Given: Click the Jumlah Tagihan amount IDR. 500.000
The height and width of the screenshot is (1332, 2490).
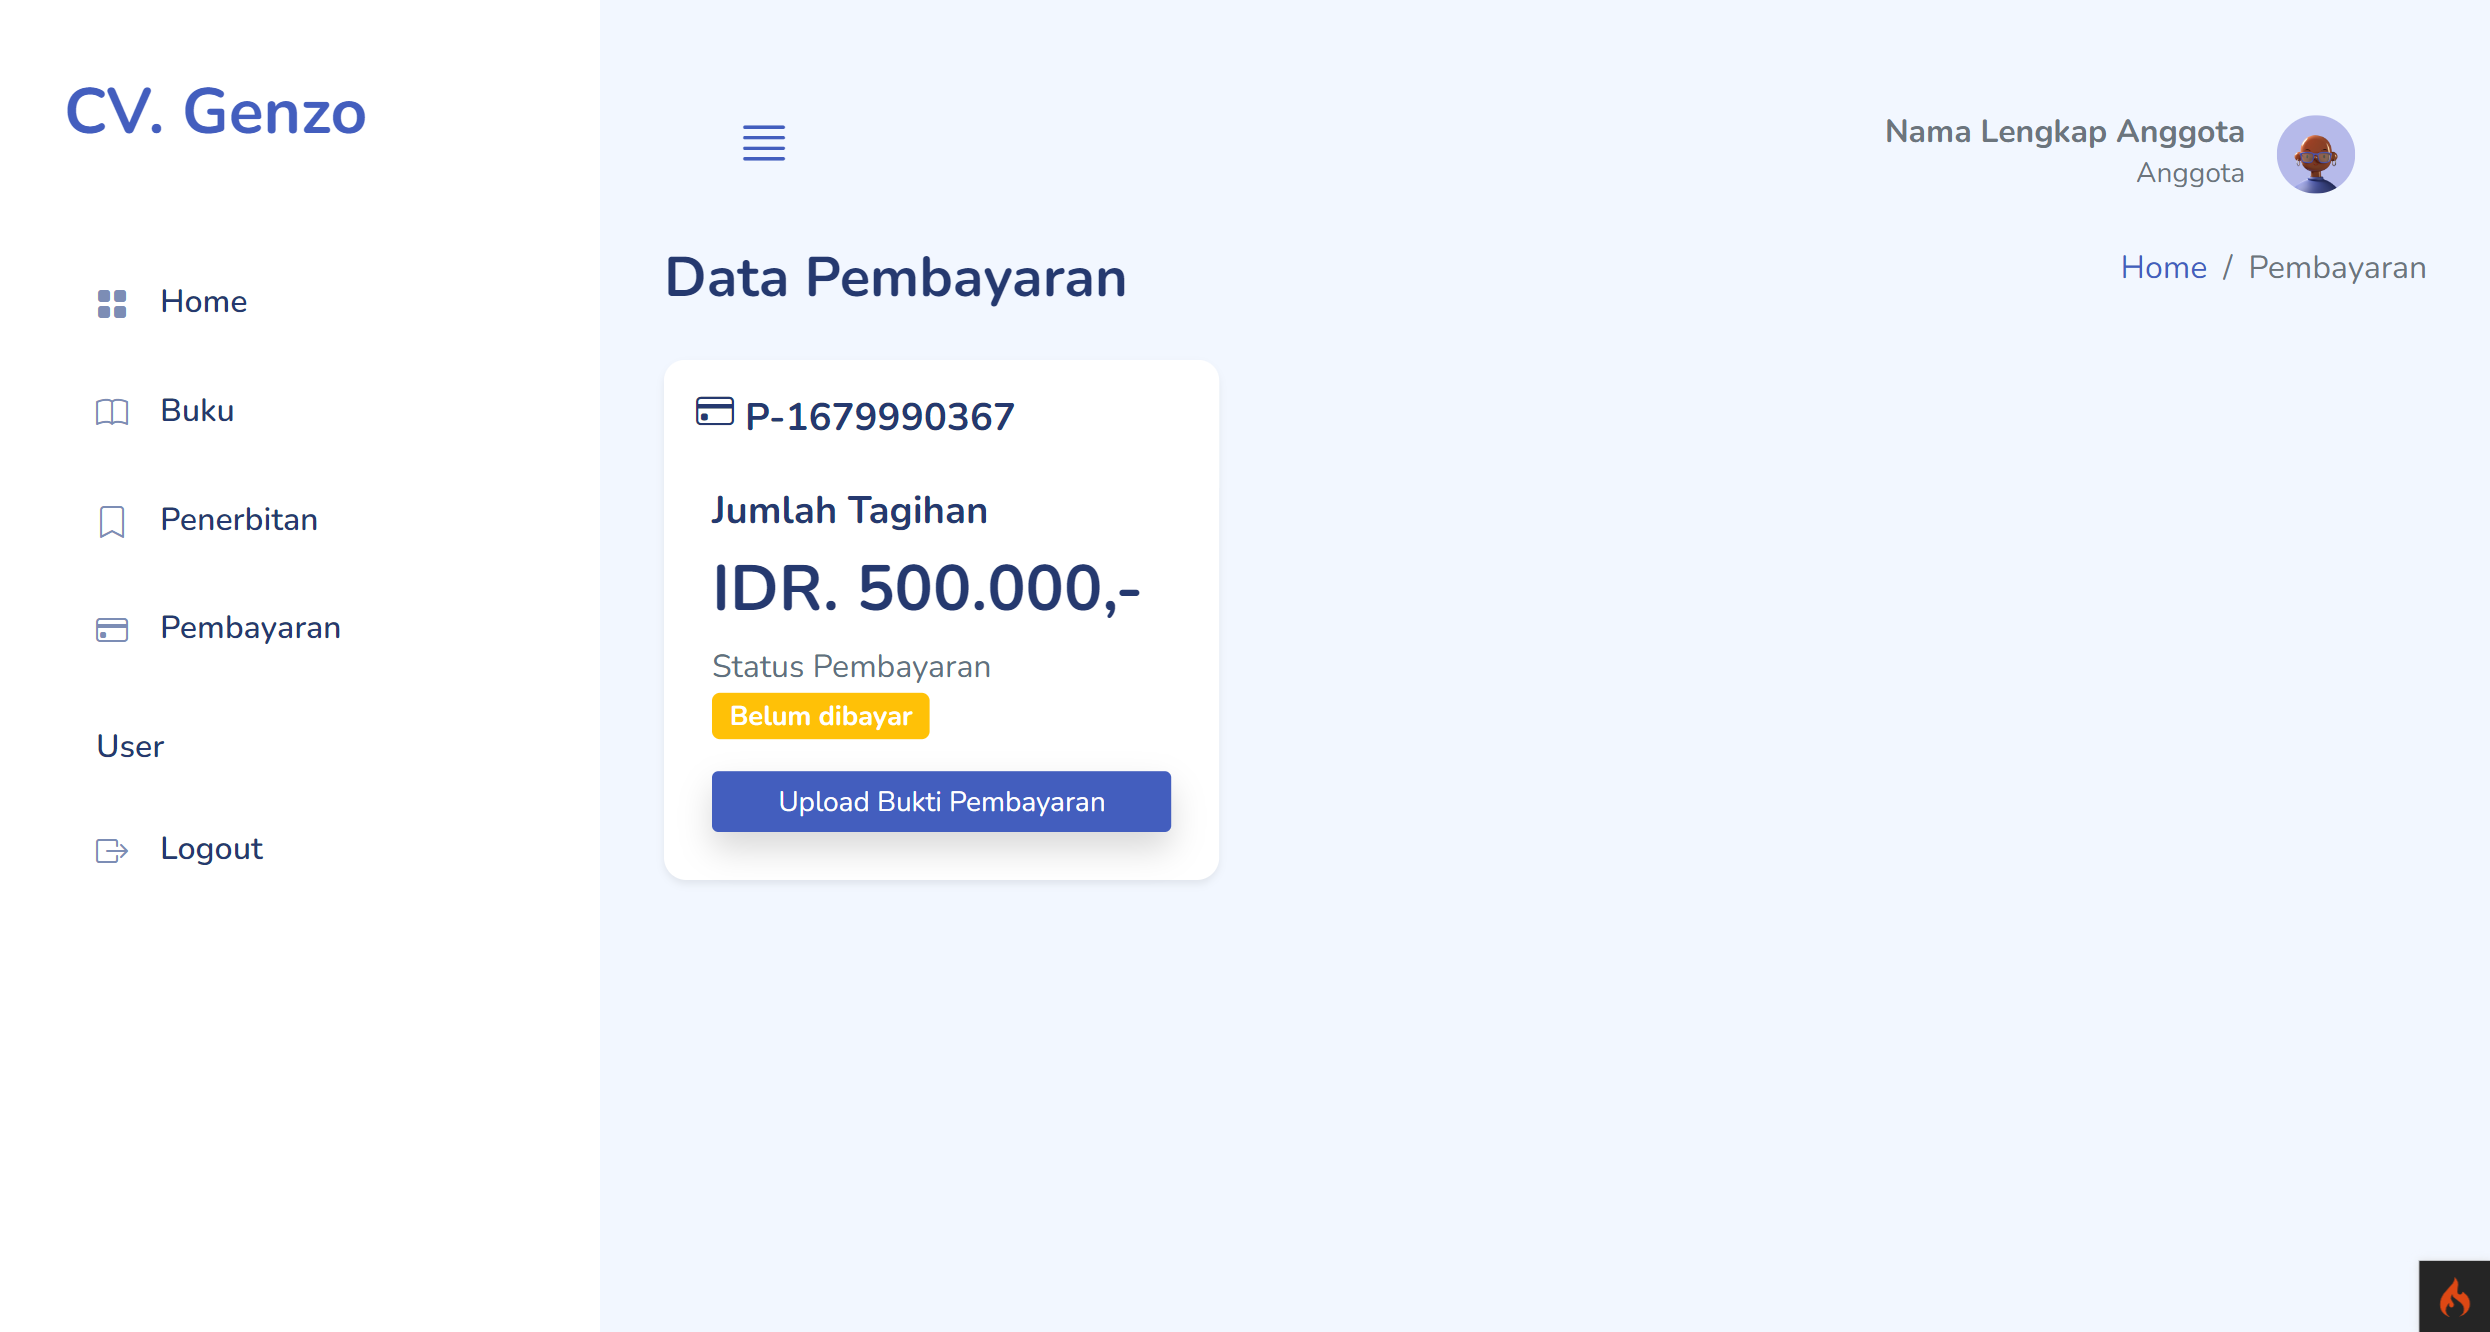Looking at the screenshot, I should click(927, 589).
